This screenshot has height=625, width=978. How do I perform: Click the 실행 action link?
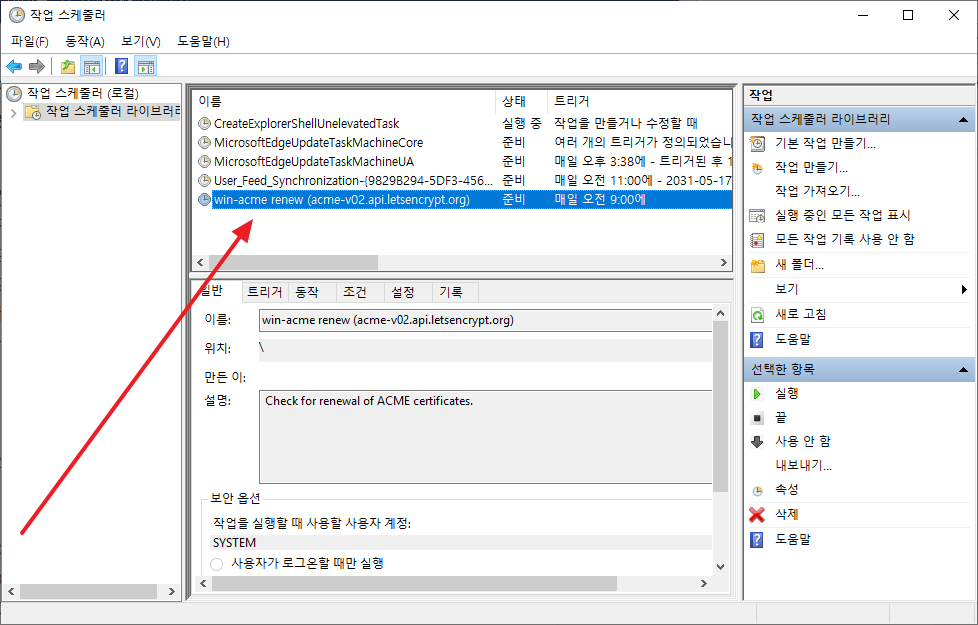point(787,394)
